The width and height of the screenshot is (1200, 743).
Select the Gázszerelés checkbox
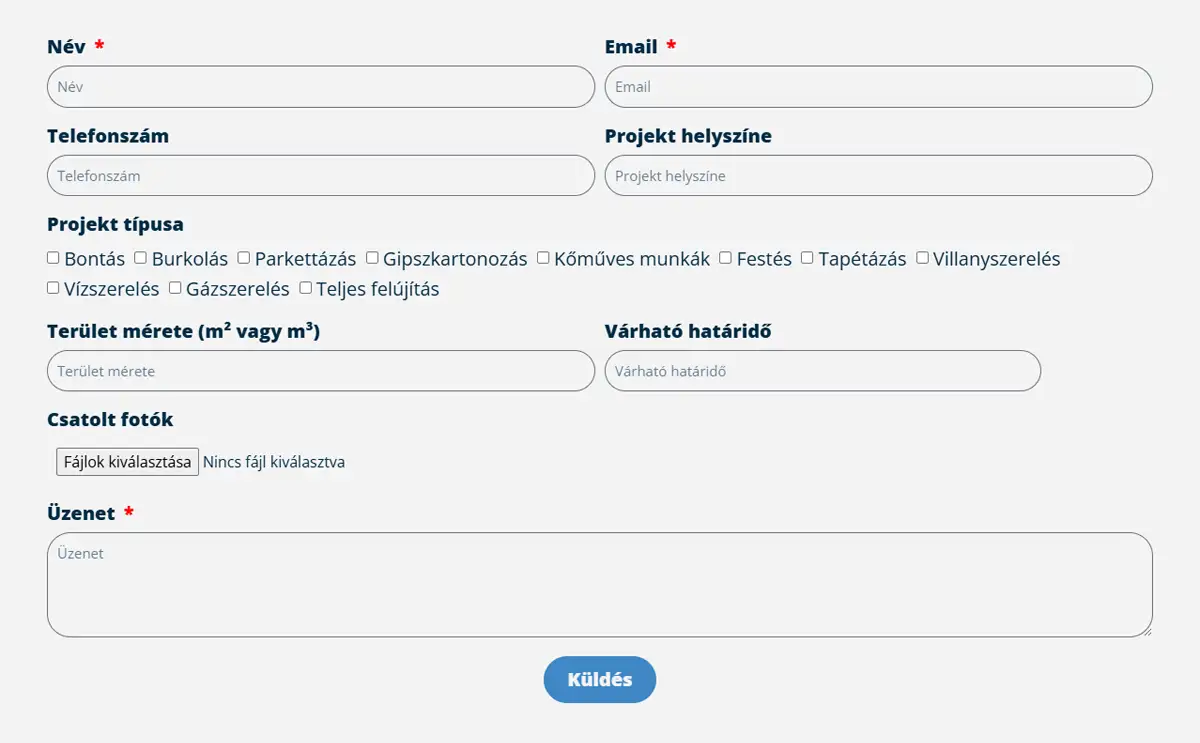[x=175, y=288]
